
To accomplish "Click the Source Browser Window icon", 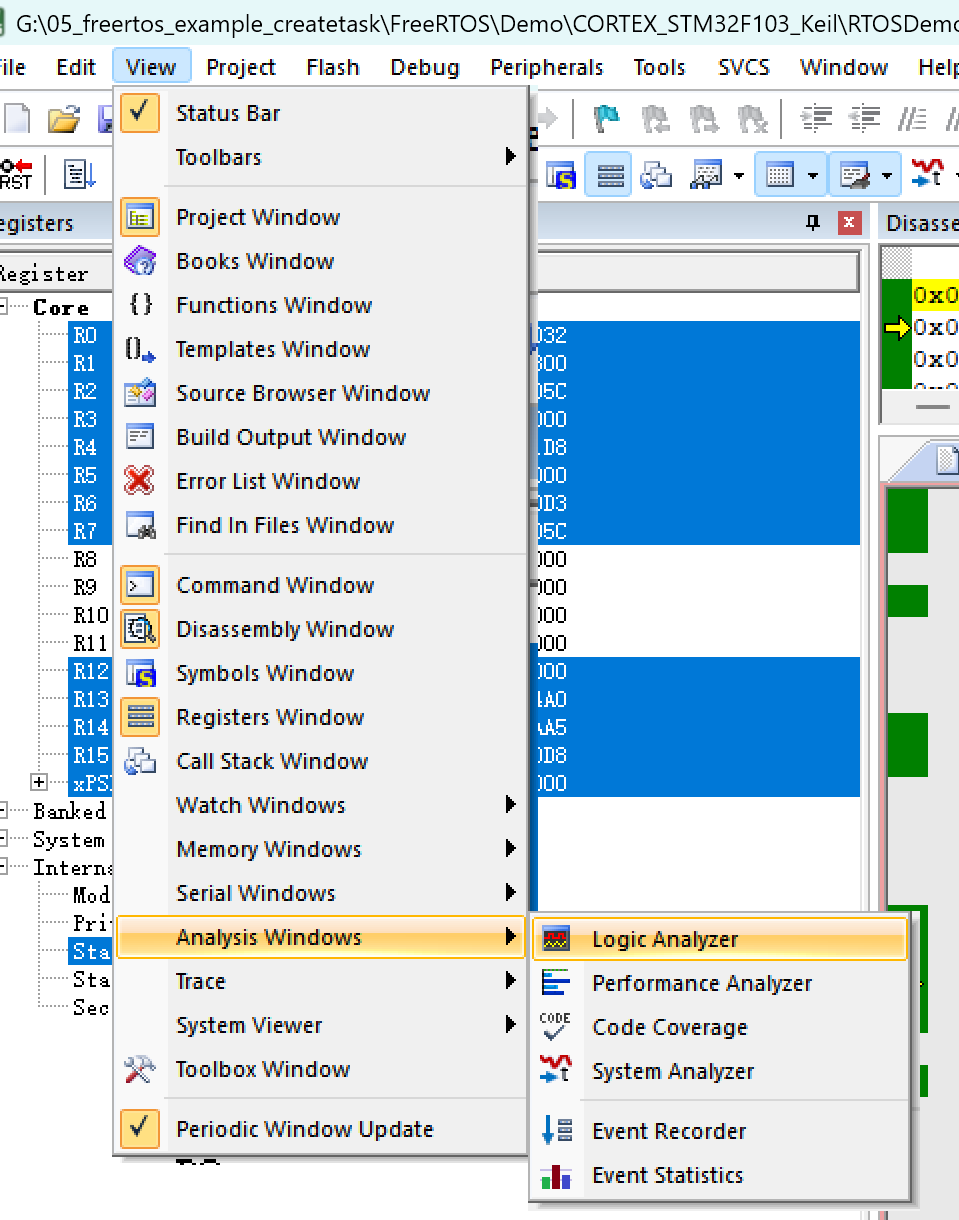I will pyautogui.click(x=140, y=393).
